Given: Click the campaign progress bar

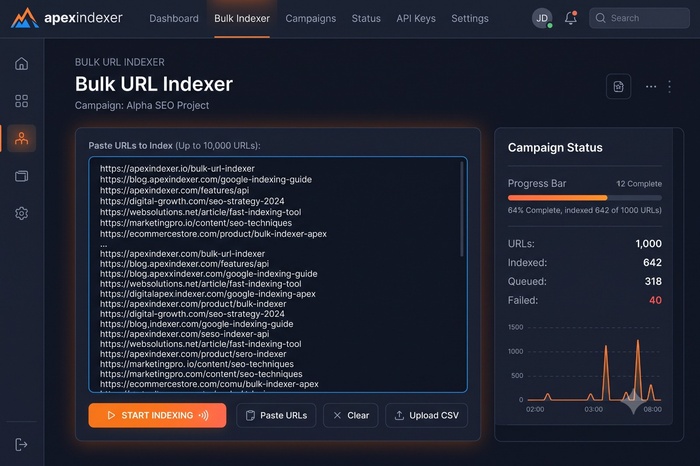Looking at the screenshot, I should (584, 198).
